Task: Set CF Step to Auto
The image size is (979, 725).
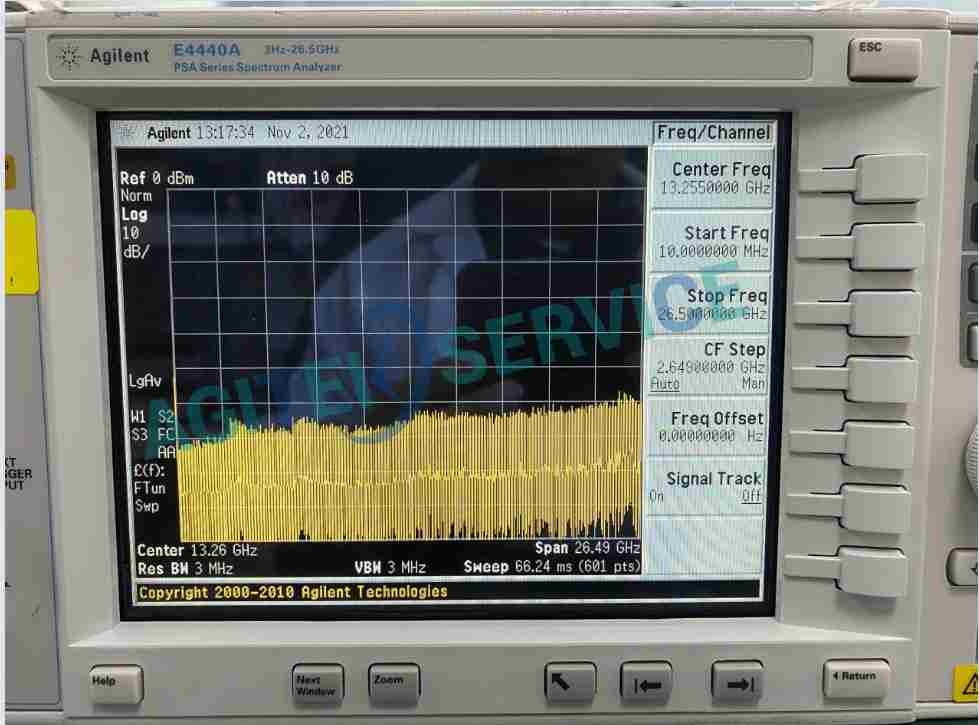Action: coord(663,384)
